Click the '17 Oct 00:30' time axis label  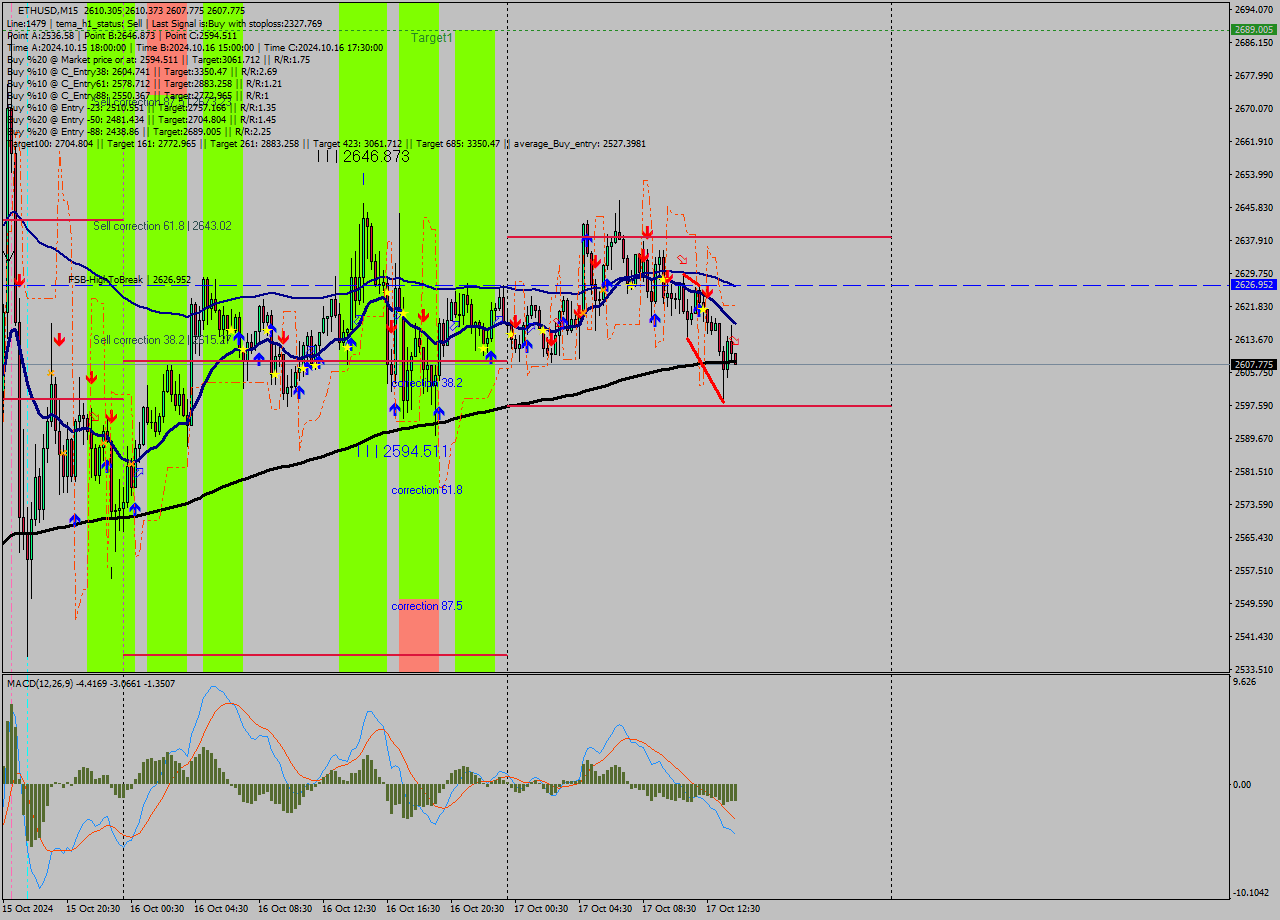click(x=541, y=909)
